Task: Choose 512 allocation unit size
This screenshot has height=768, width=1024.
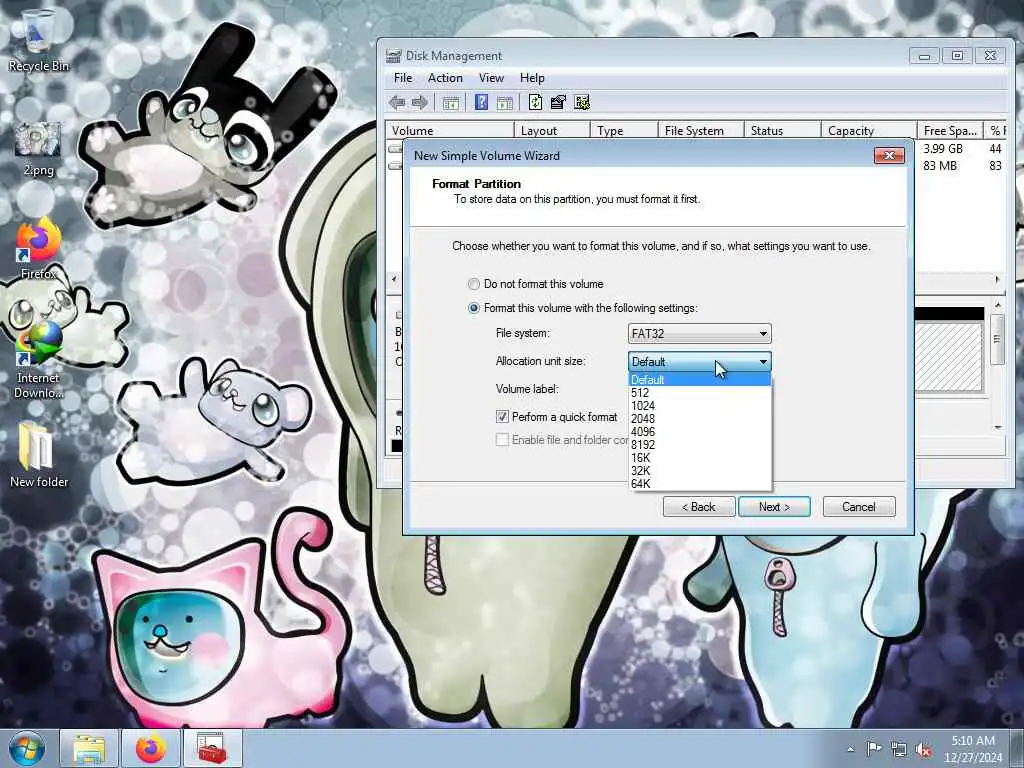Action: pyautogui.click(x=699, y=392)
